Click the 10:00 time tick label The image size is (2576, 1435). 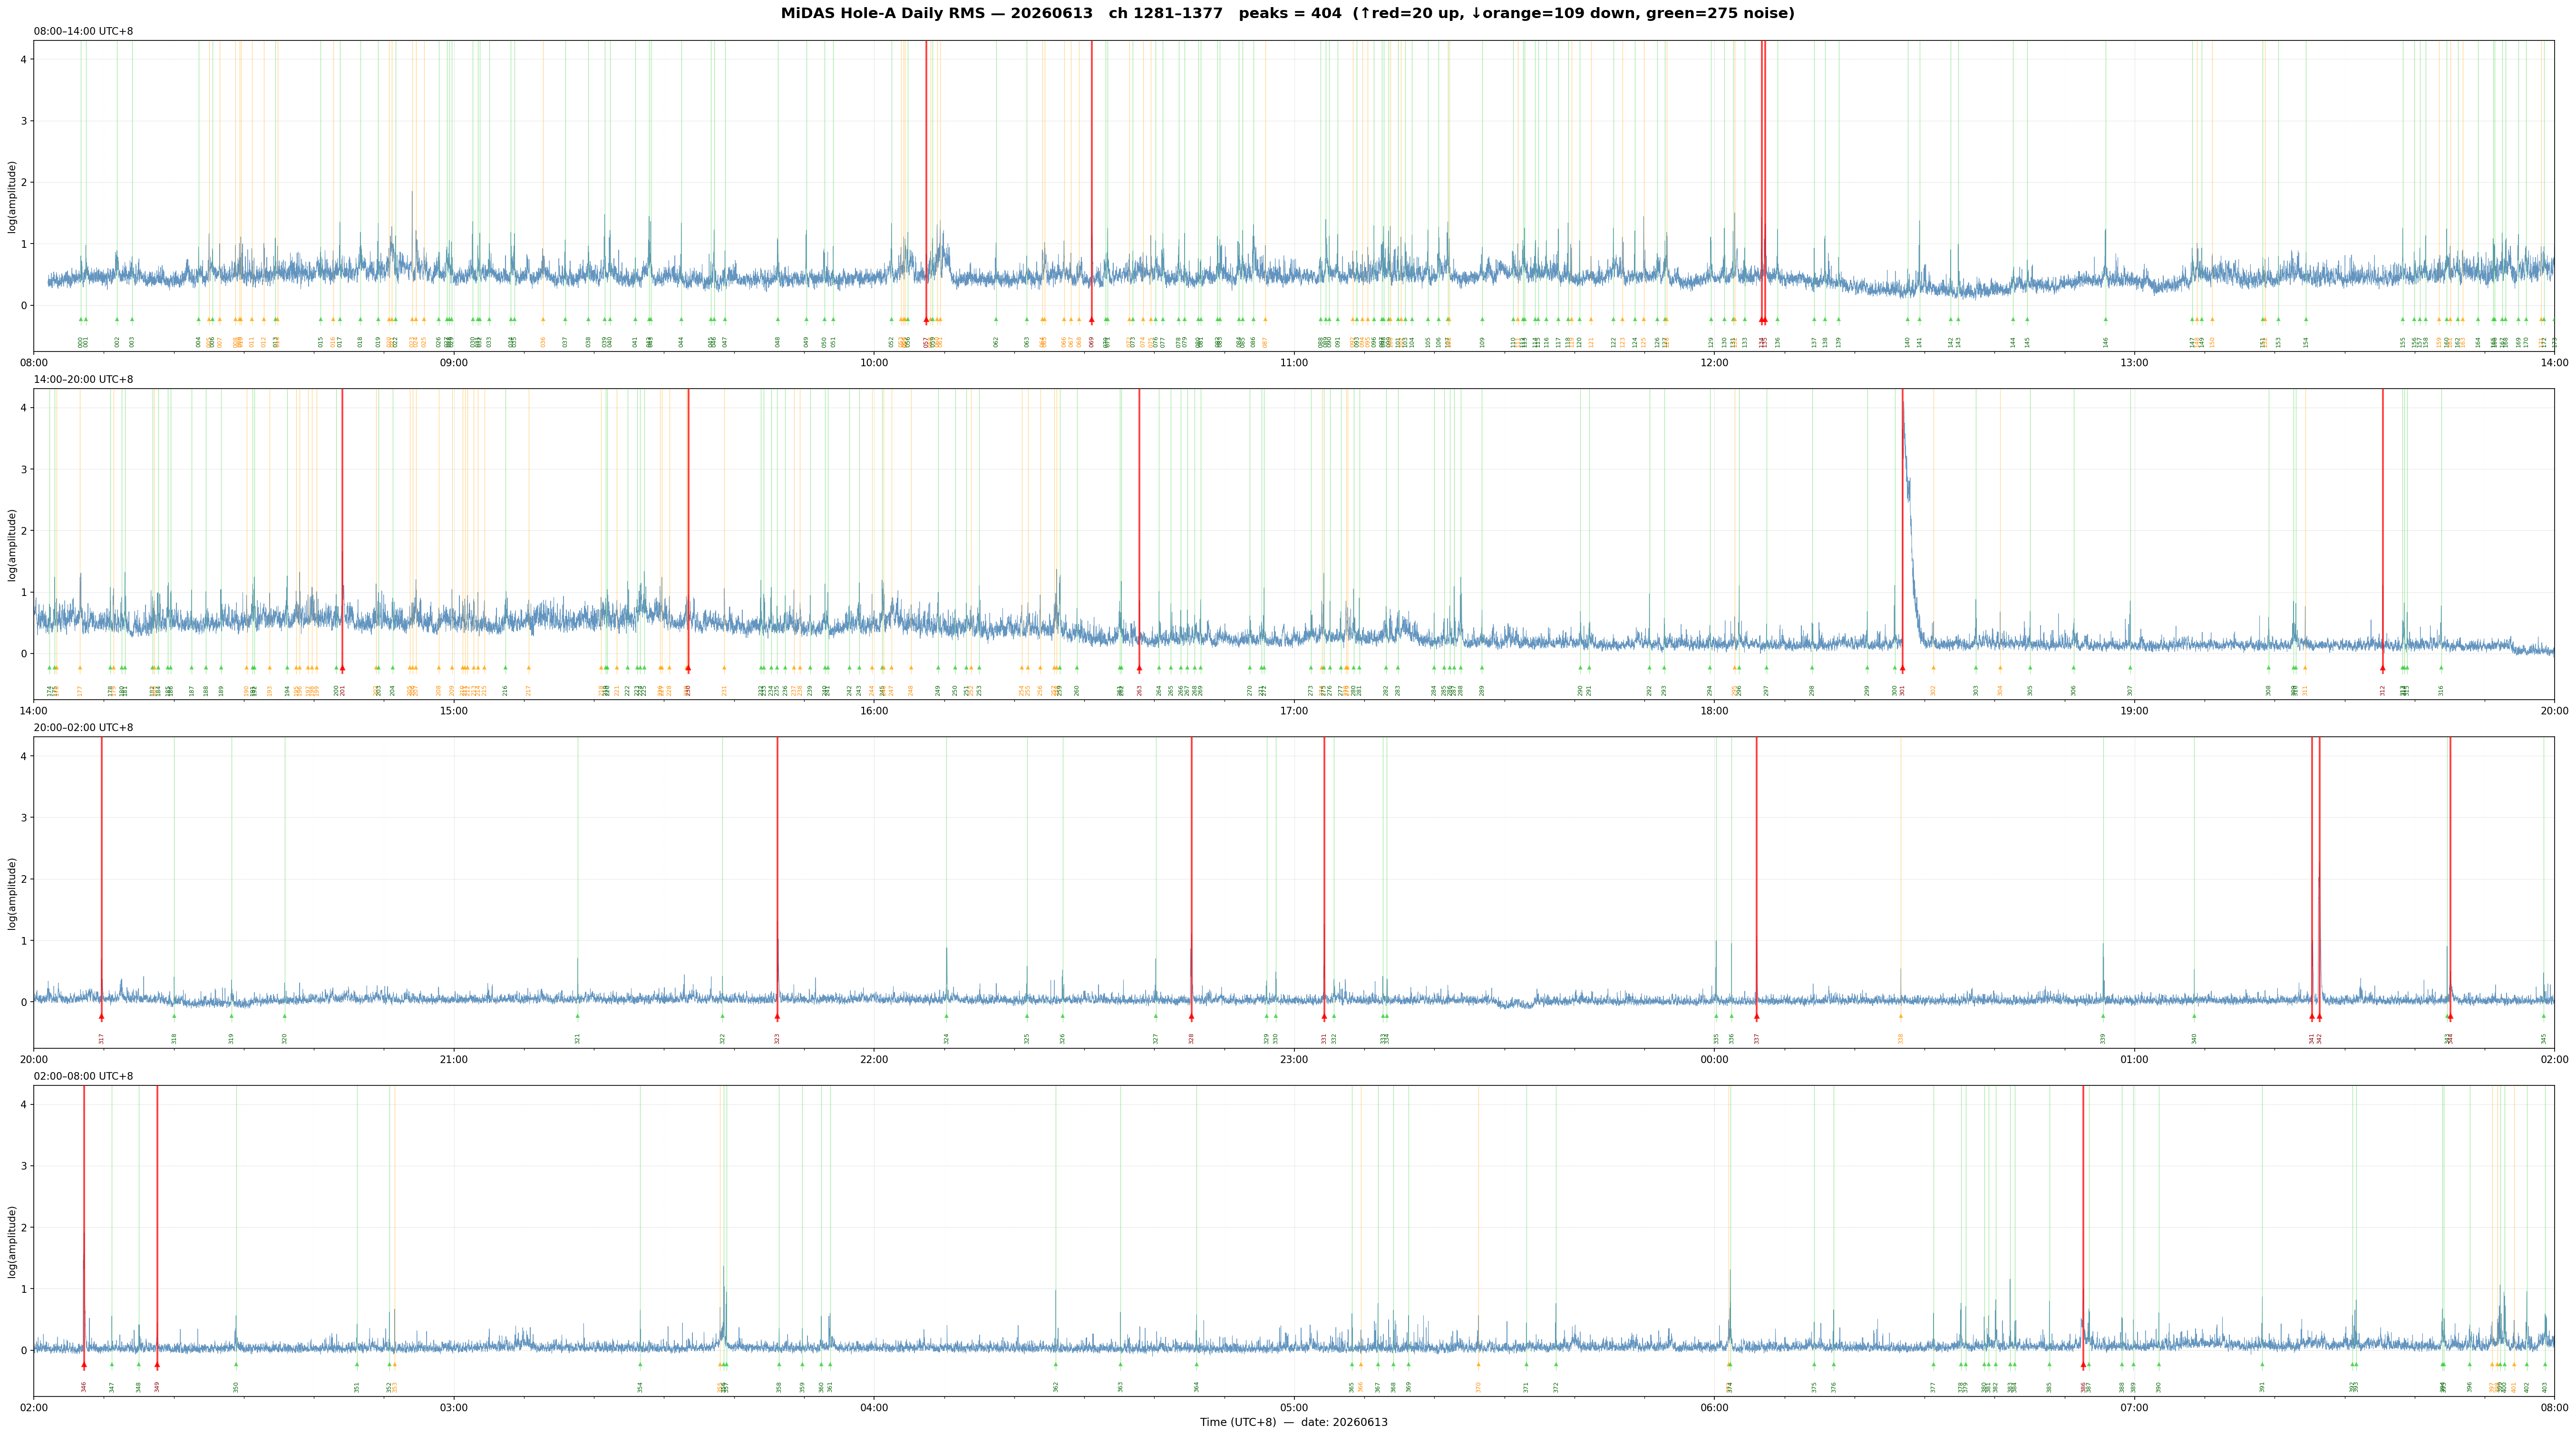click(x=874, y=362)
